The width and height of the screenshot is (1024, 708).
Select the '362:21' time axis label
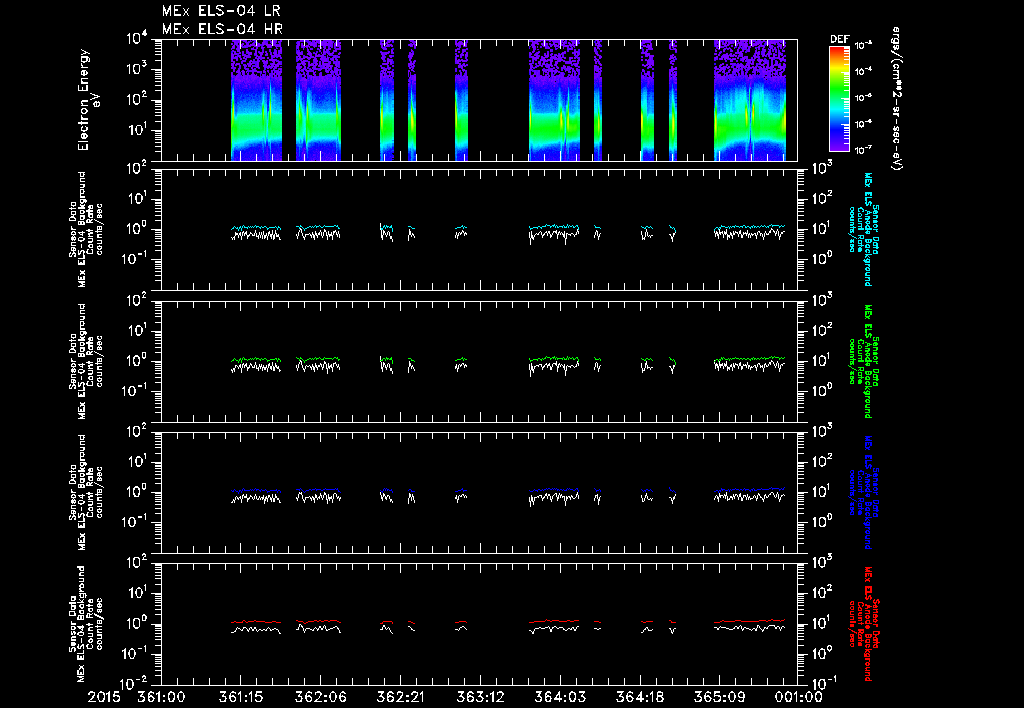tap(400, 697)
